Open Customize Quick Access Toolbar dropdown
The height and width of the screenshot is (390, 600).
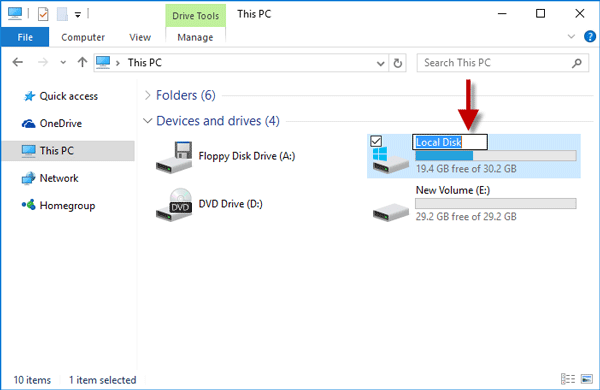(78, 15)
